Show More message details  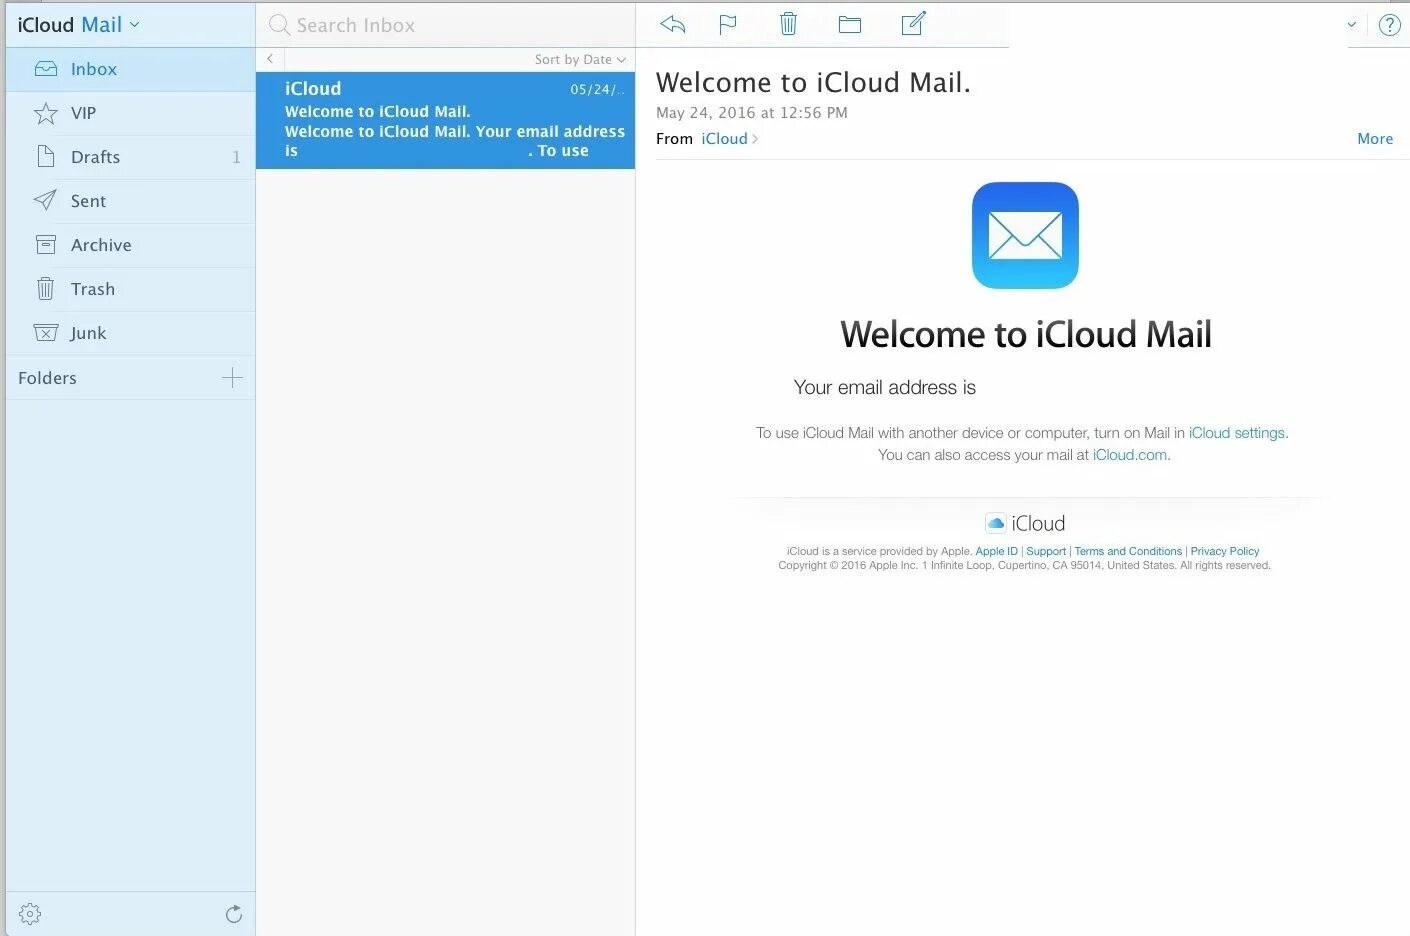pos(1375,139)
